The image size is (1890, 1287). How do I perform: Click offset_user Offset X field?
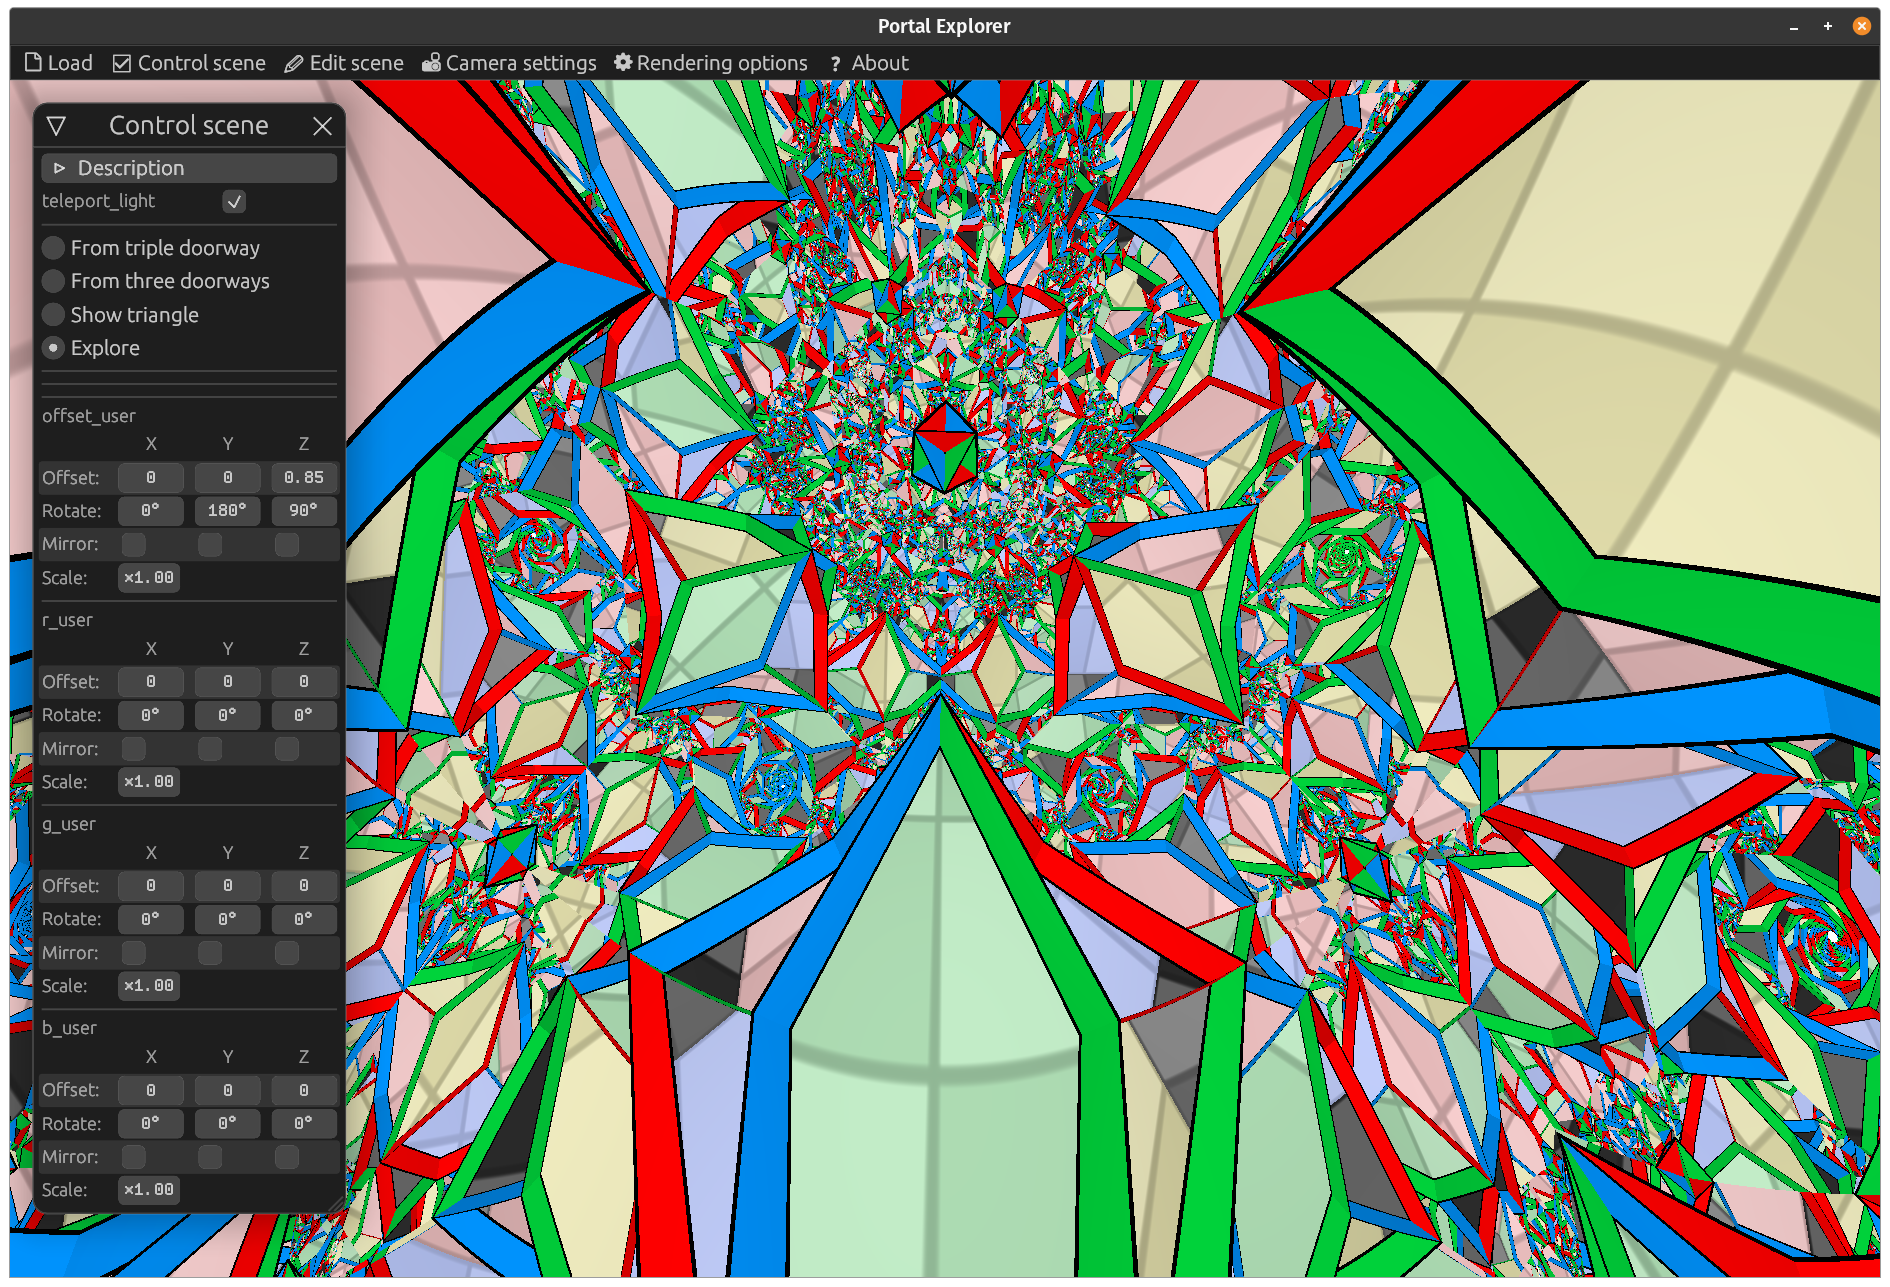[151, 478]
